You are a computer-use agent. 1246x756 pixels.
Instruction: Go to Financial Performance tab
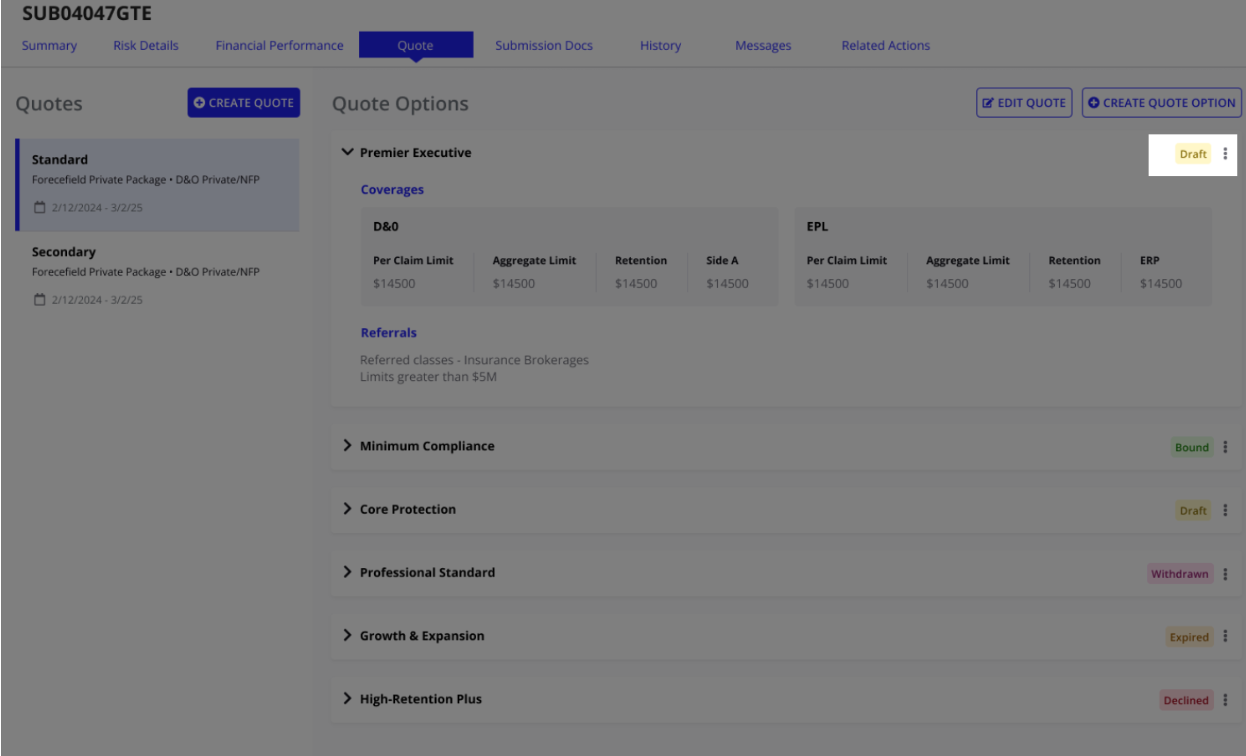279,45
